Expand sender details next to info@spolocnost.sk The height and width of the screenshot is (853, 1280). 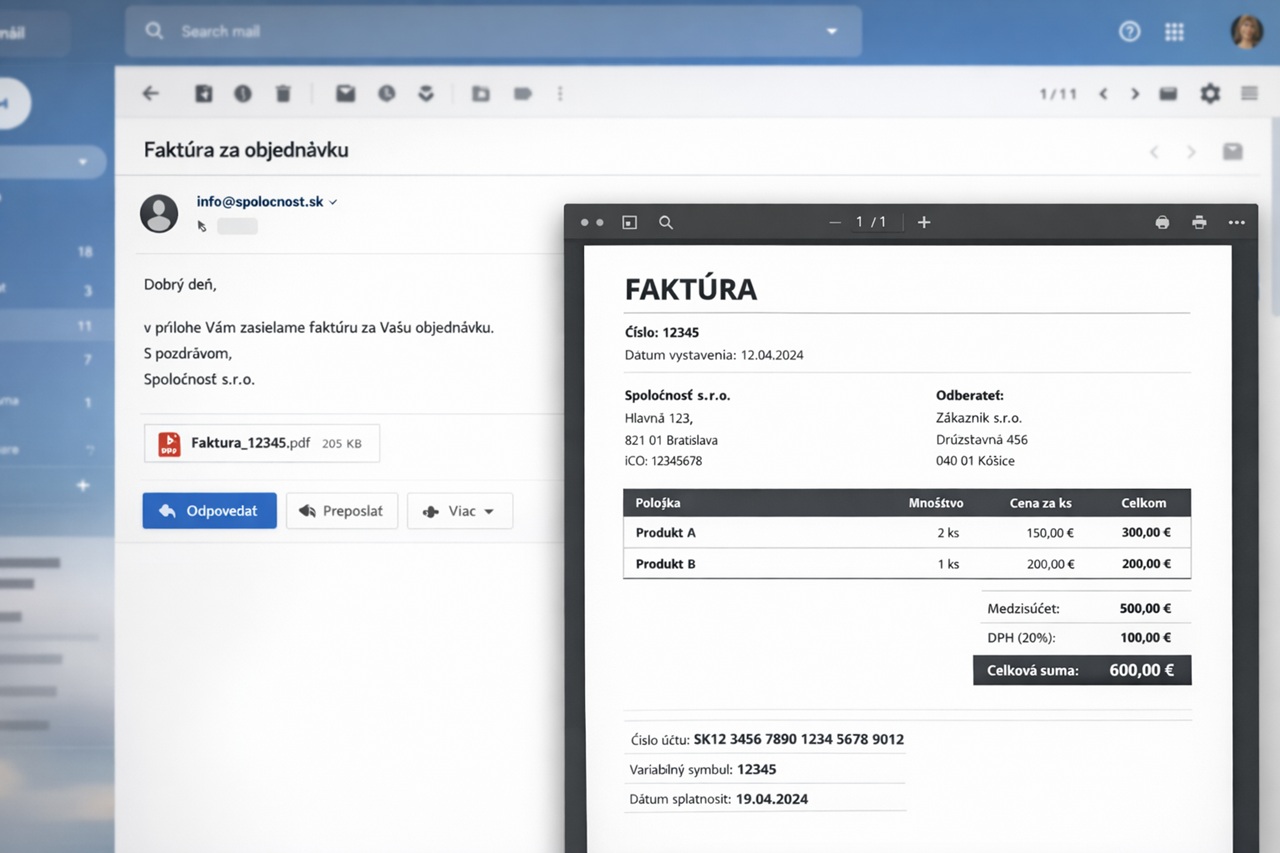point(334,202)
